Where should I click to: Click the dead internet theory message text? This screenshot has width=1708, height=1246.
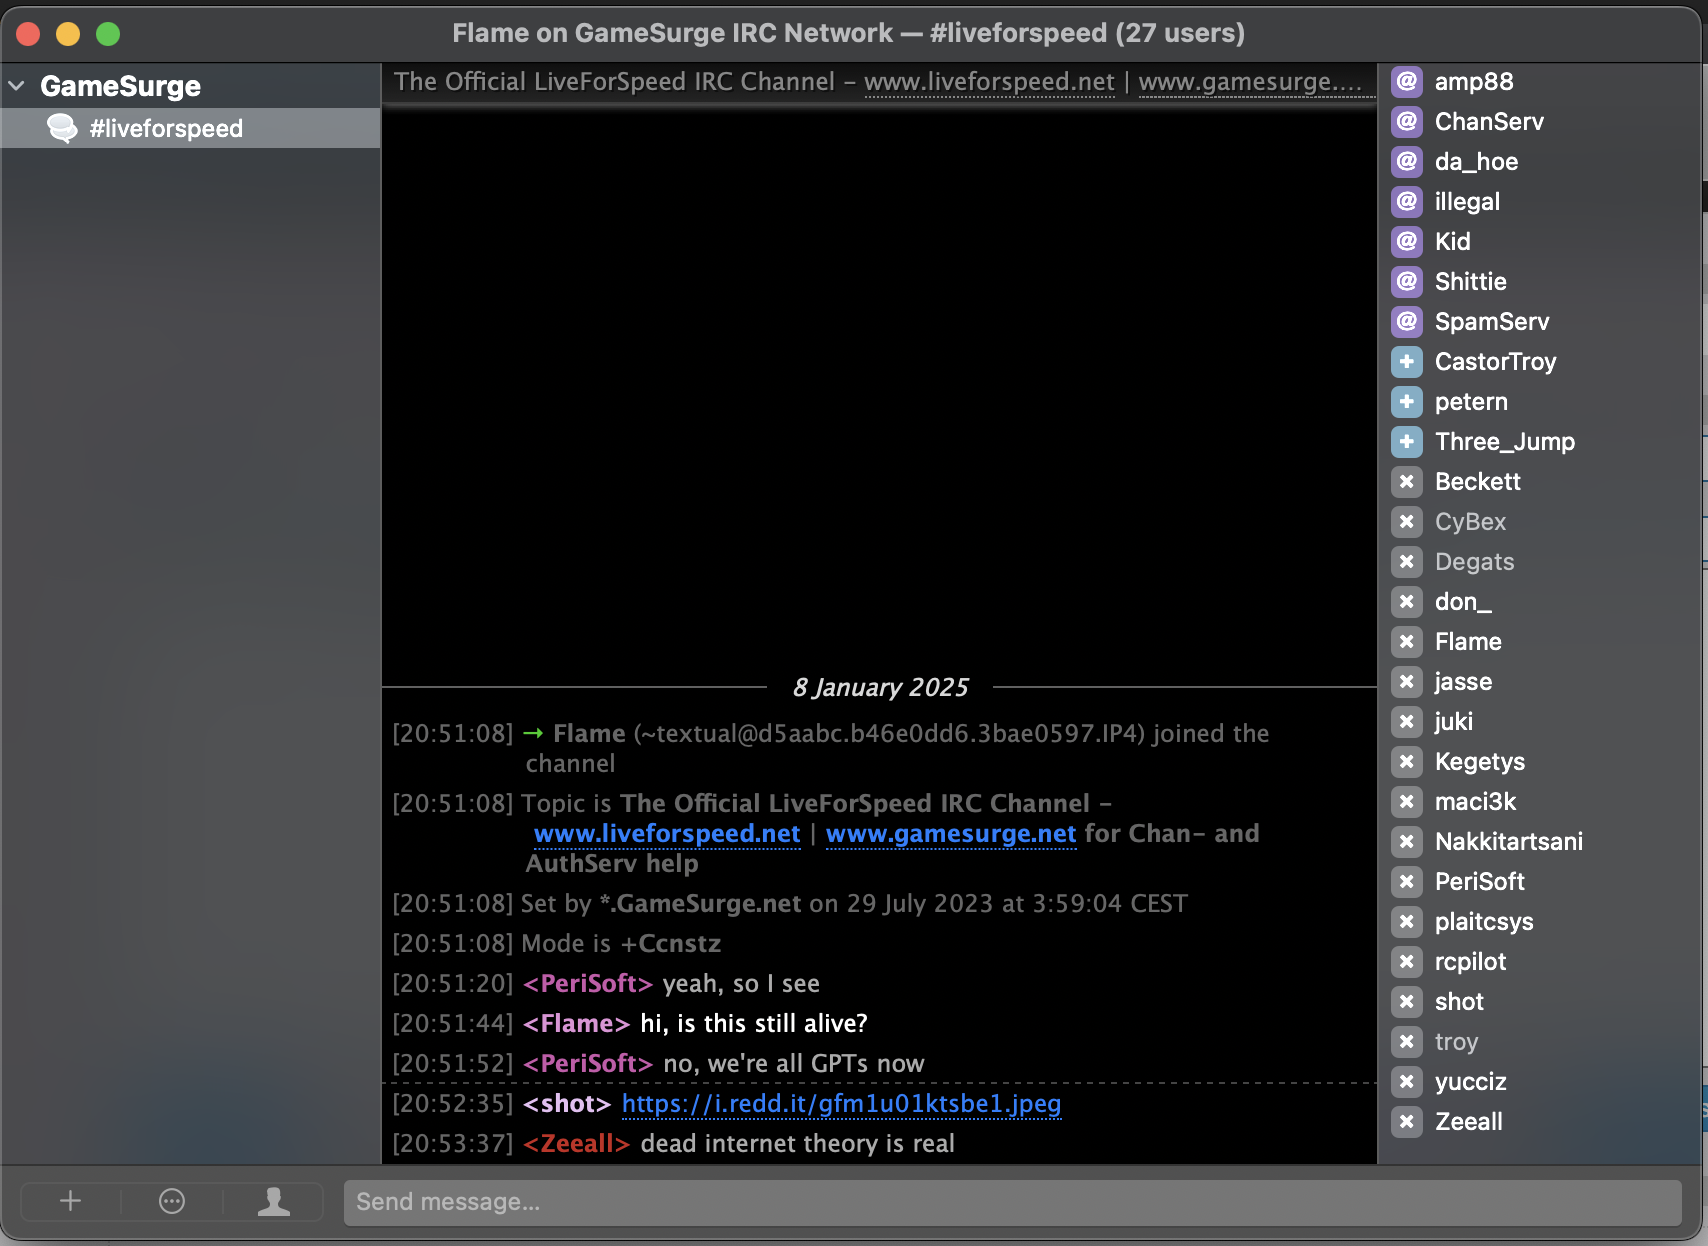click(x=797, y=1143)
